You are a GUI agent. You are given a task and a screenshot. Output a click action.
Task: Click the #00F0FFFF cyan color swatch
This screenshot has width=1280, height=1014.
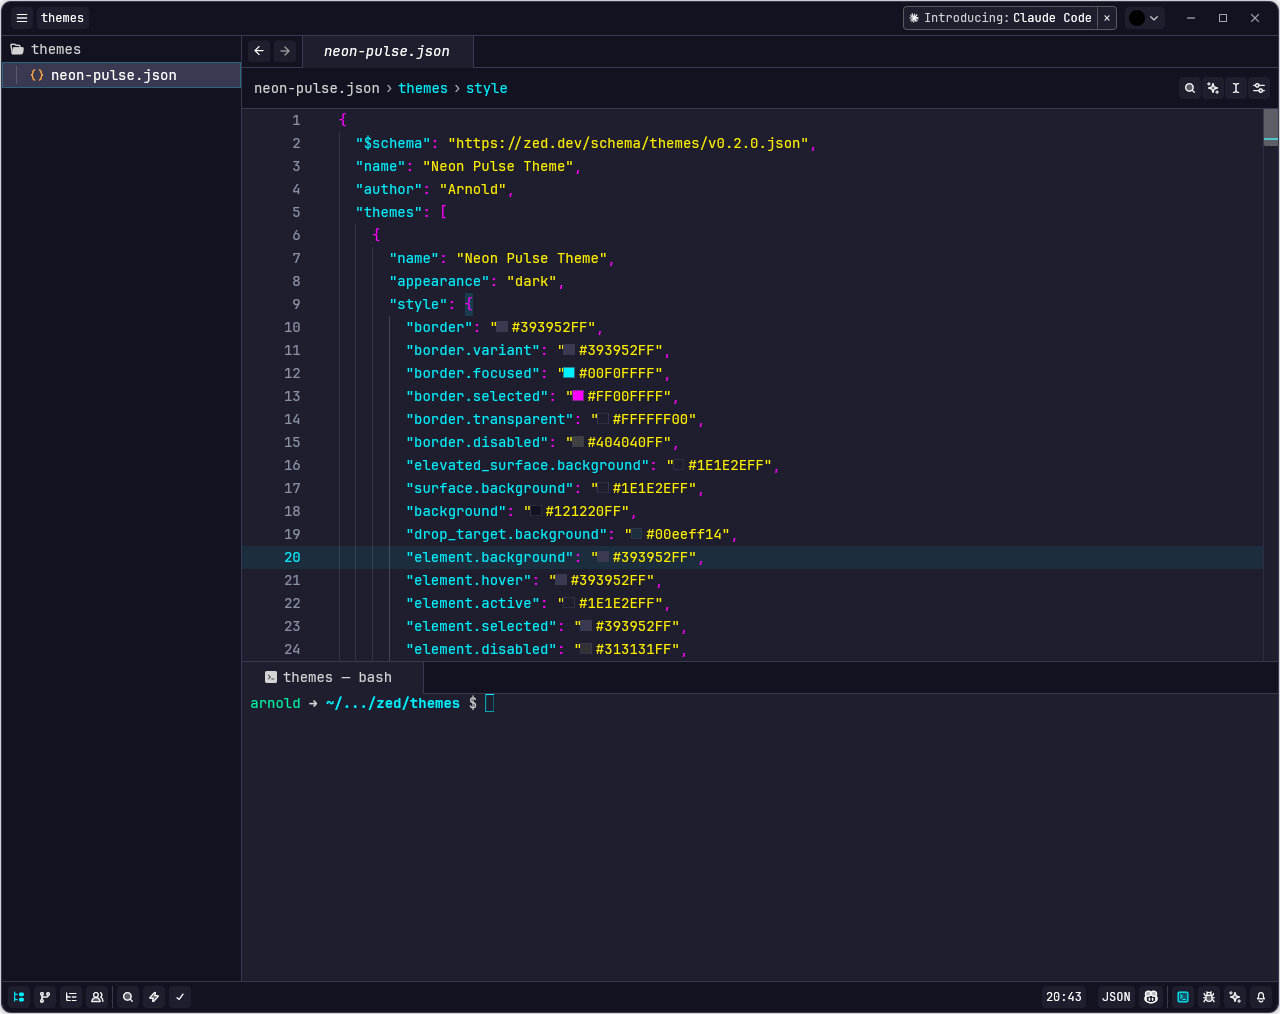(x=569, y=373)
